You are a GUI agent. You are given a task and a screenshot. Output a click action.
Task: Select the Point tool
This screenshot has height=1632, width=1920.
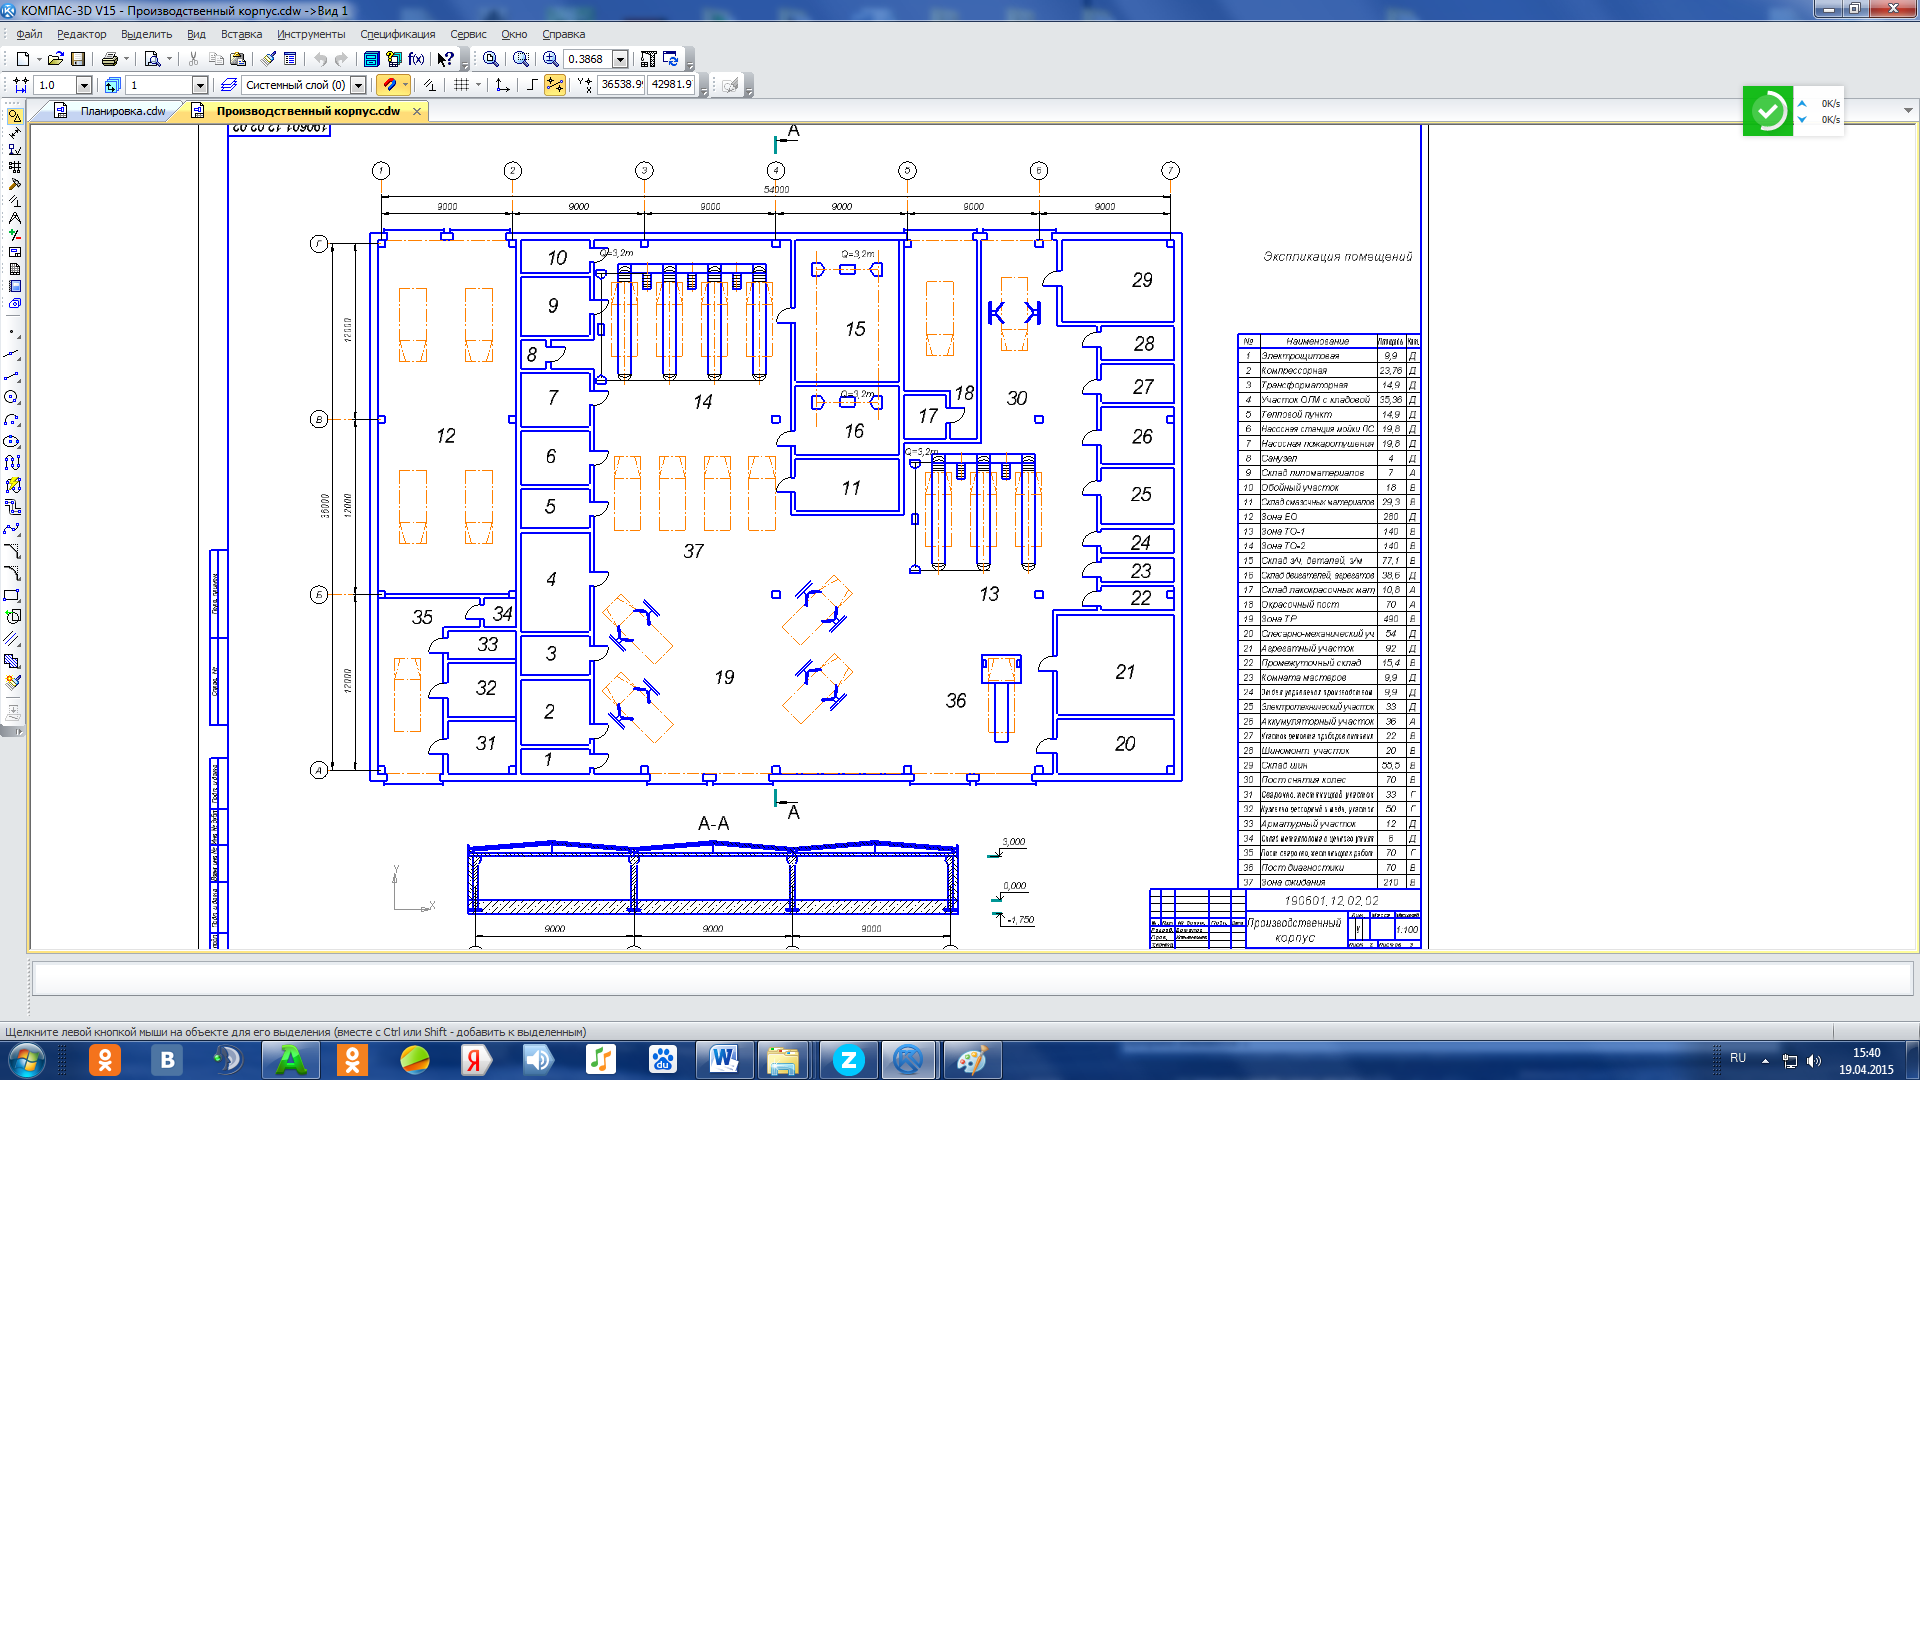pos(12,332)
